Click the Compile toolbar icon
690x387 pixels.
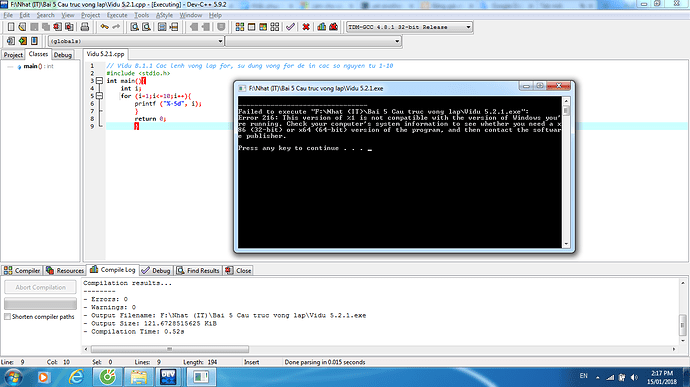(x=239, y=27)
